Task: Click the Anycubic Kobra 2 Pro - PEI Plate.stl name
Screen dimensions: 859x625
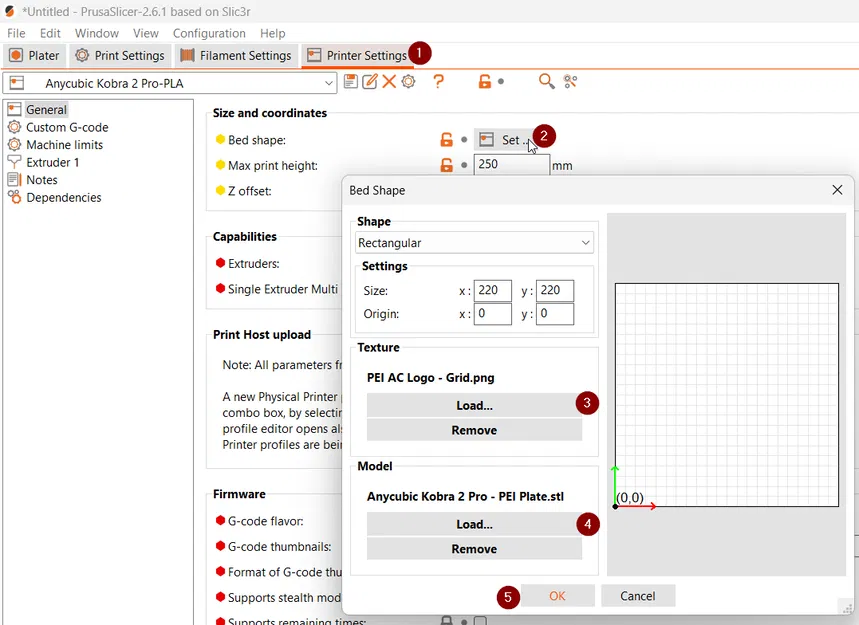Action: tap(465, 496)
